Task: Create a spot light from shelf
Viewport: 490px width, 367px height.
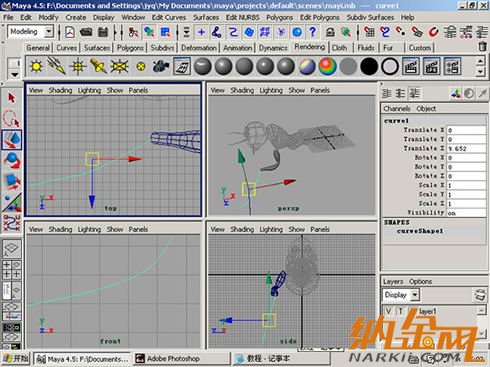Action: coord(98,66)
